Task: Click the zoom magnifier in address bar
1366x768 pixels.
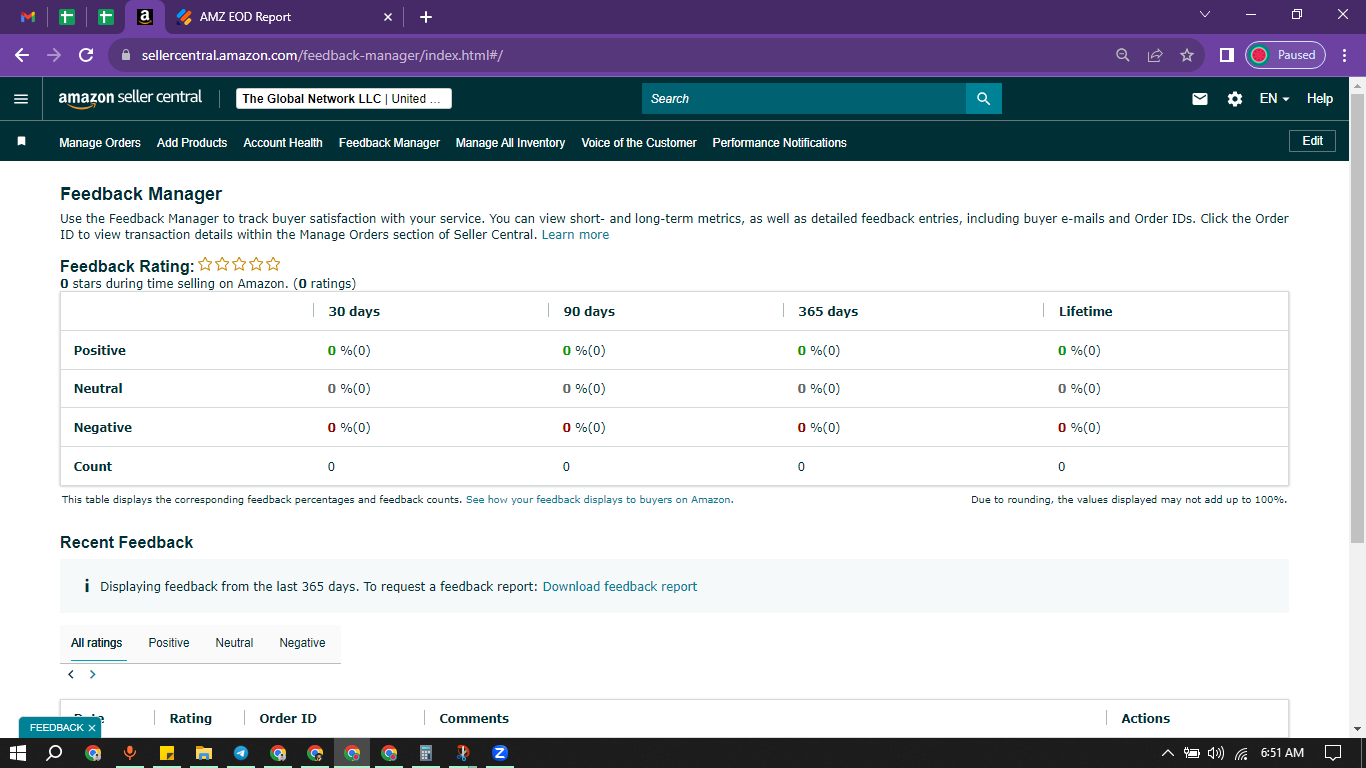Action: (x=1123, y=55)
